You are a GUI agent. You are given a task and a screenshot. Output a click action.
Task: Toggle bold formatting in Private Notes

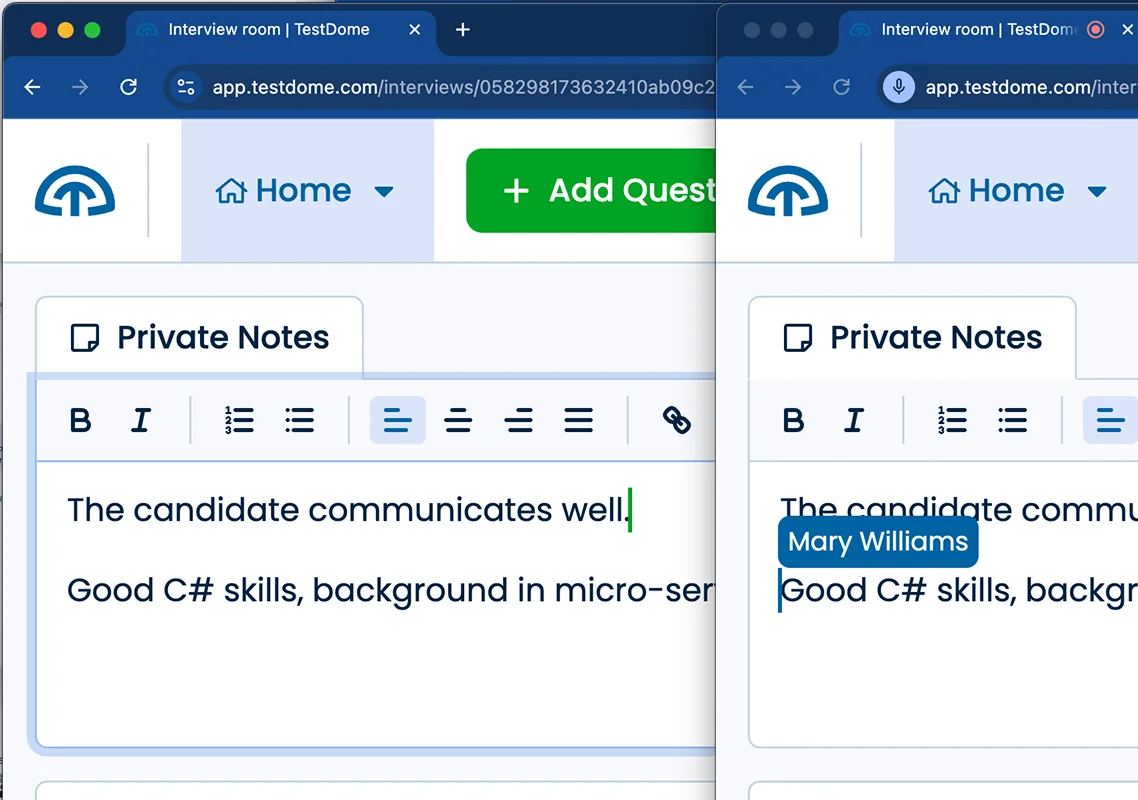pyautogui.click(x=80, y=420)
